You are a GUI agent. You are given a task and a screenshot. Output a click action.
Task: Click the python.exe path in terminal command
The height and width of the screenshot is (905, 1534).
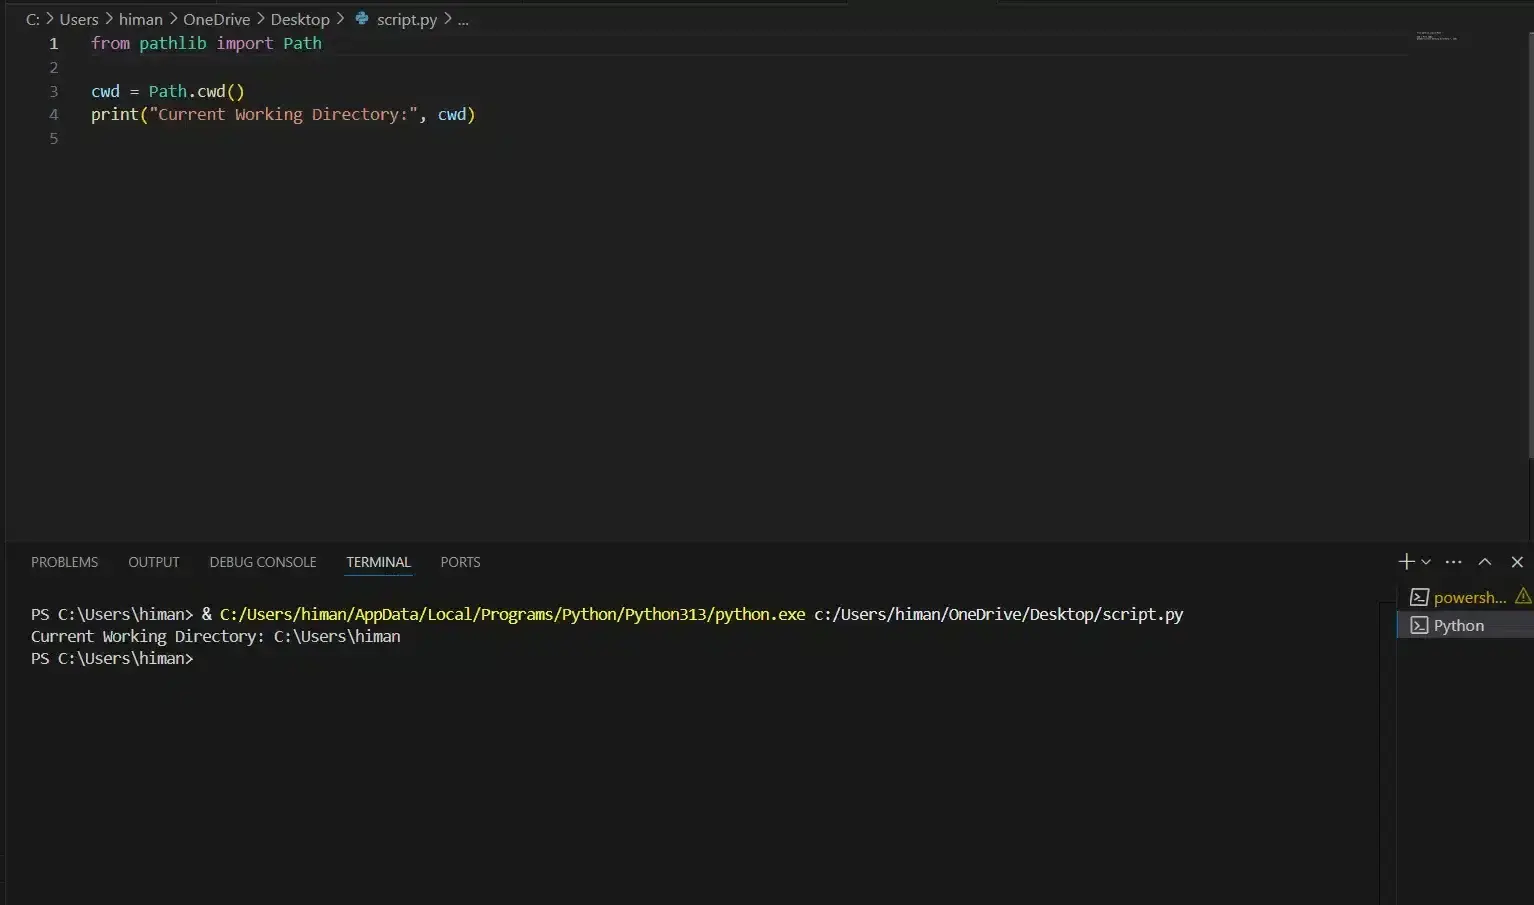[512, 614]
